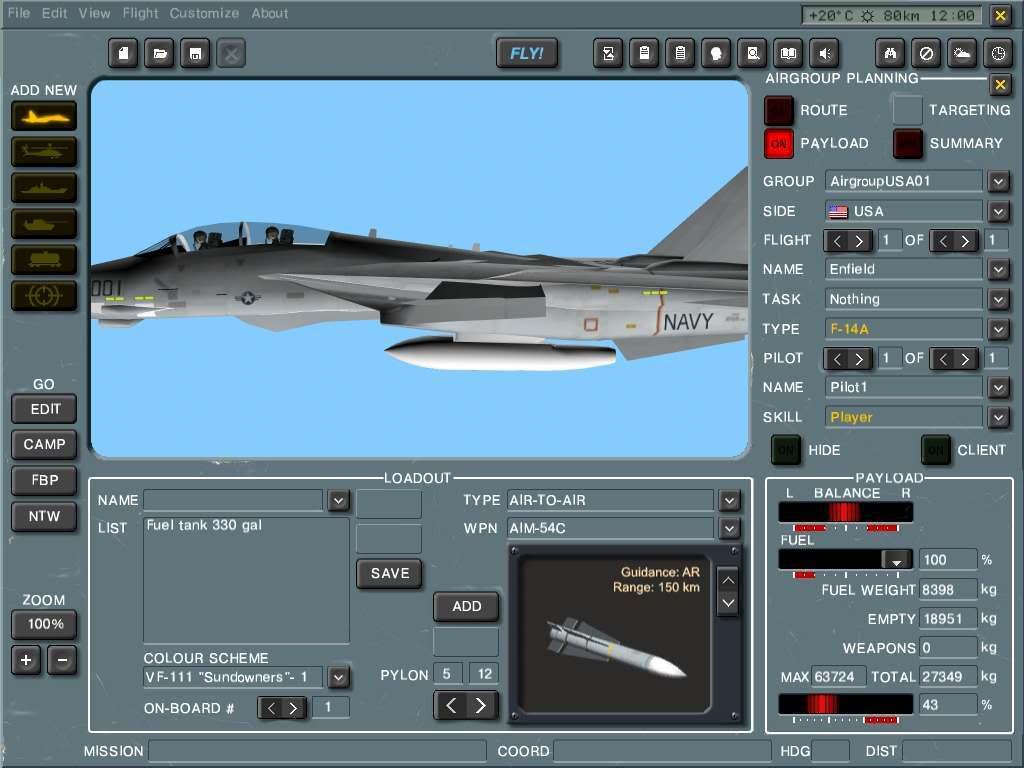This screenshot has width=1024, height=768.
Task: Open the mission briefing book icon
Action: click(x=789, y=53)
